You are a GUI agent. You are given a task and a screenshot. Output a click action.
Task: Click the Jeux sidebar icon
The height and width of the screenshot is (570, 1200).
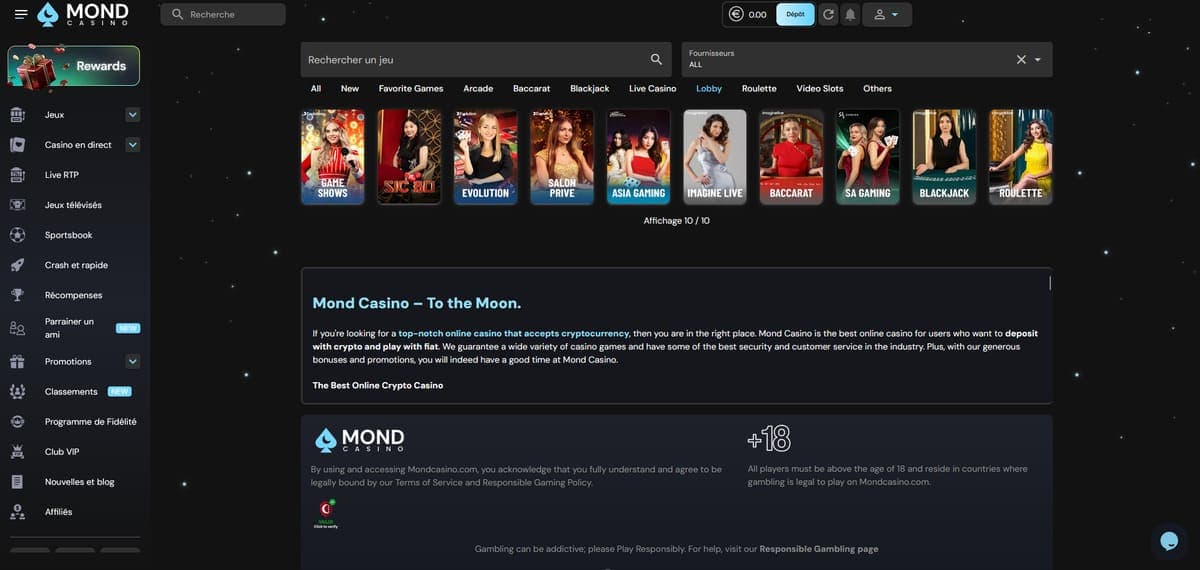pyautogui.click(x=17, y=115)
